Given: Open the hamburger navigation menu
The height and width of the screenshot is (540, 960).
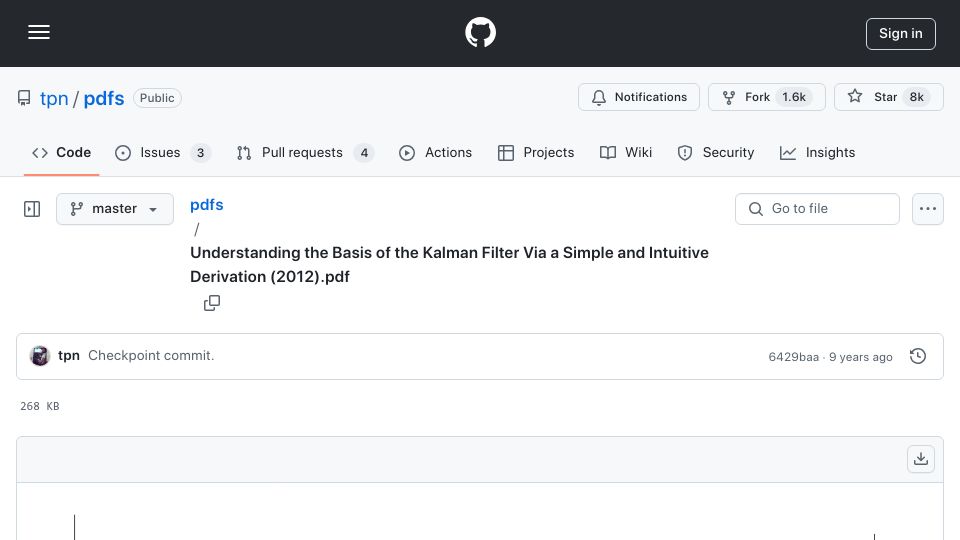Looking at the screenshot, I should coord(39,32).
